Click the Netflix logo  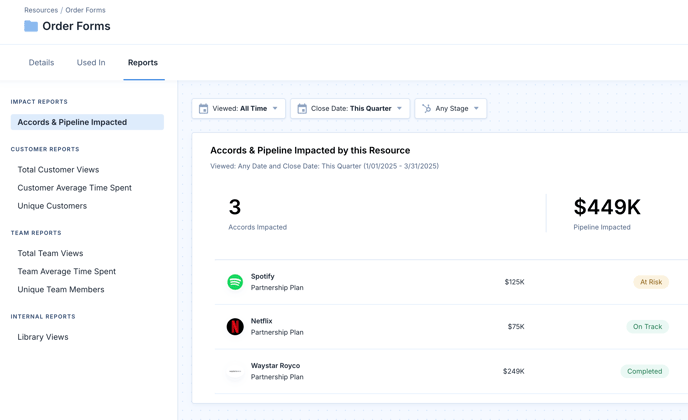click(x=235, y=327)
